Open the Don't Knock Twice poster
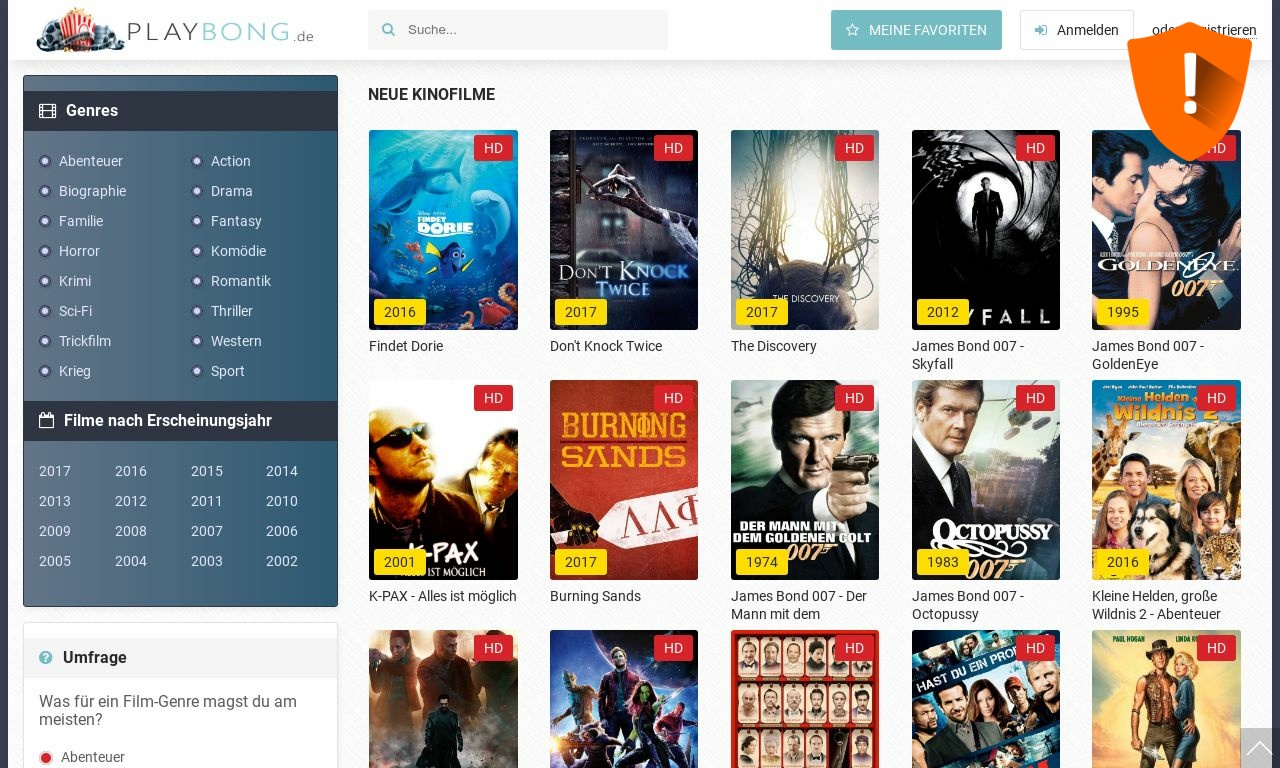This screenshot has height=768, width=1280. pyautogui.click(x=624, y=230)
